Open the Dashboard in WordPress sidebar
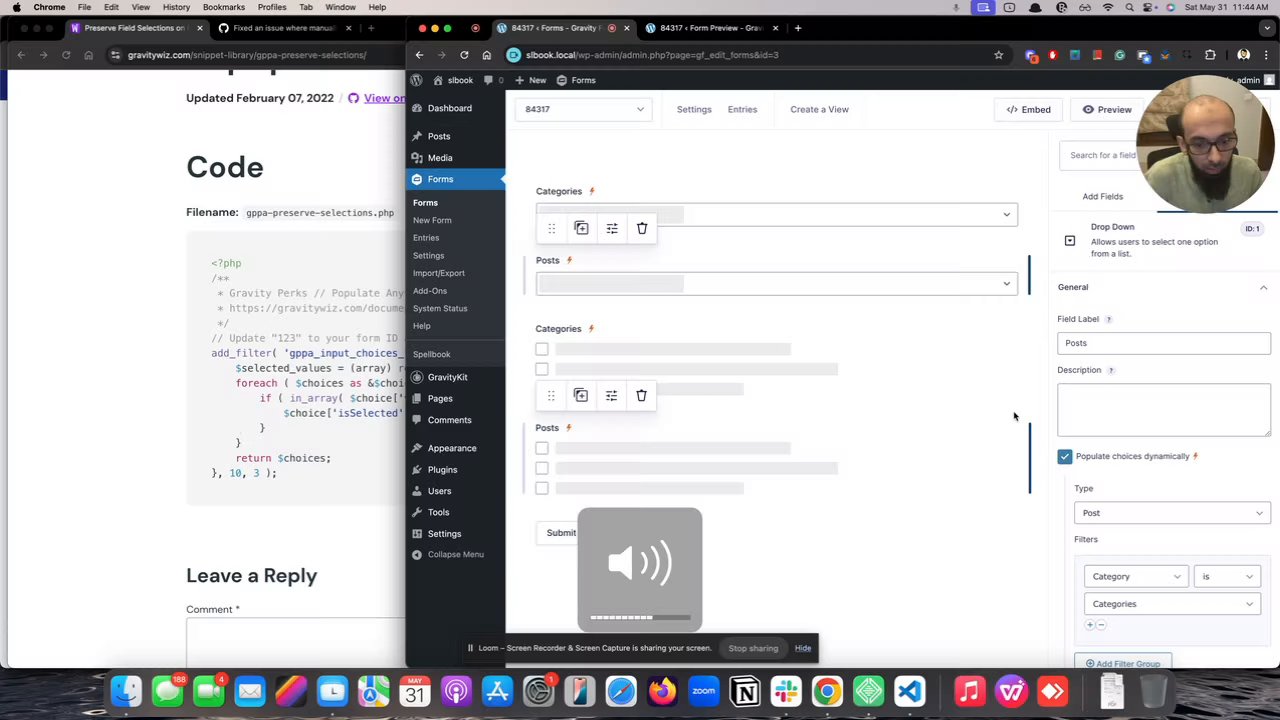This screenshot has width=1280, height=720. coord(449,108)
